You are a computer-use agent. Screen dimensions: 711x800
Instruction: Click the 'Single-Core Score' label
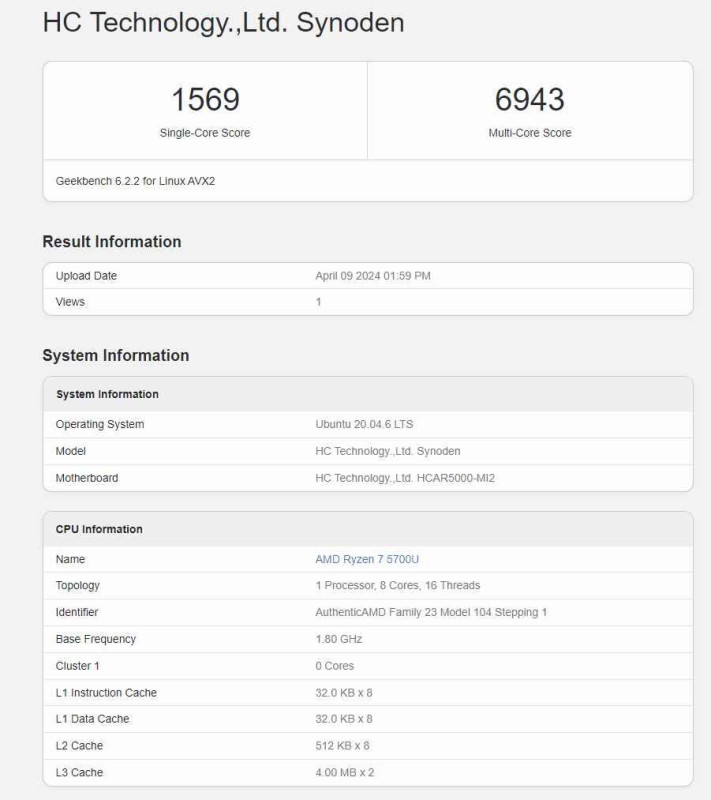coord(205,133)
